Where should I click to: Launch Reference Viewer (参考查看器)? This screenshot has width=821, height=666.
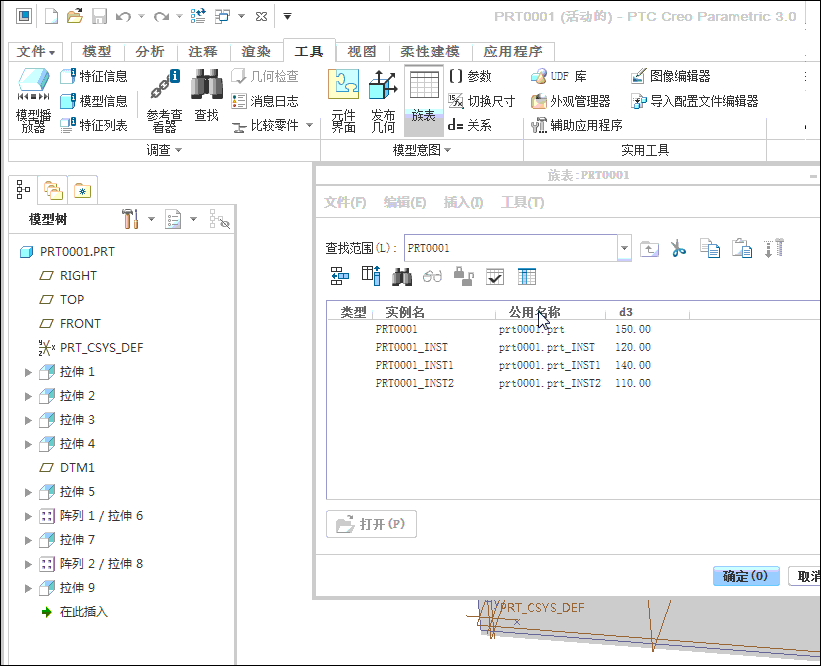[164, 100]
